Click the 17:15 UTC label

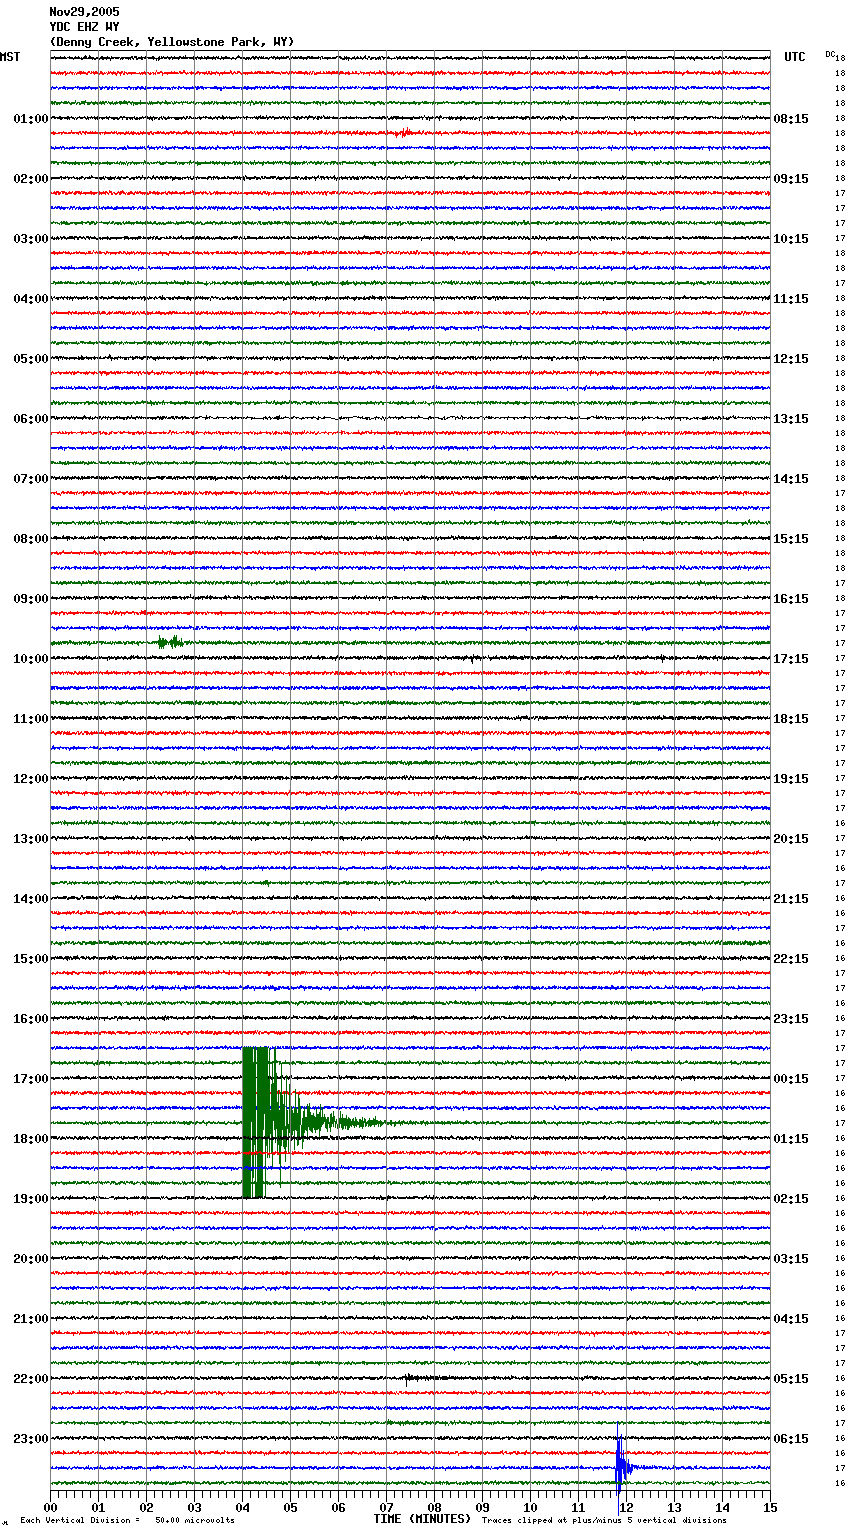(791, 659)
